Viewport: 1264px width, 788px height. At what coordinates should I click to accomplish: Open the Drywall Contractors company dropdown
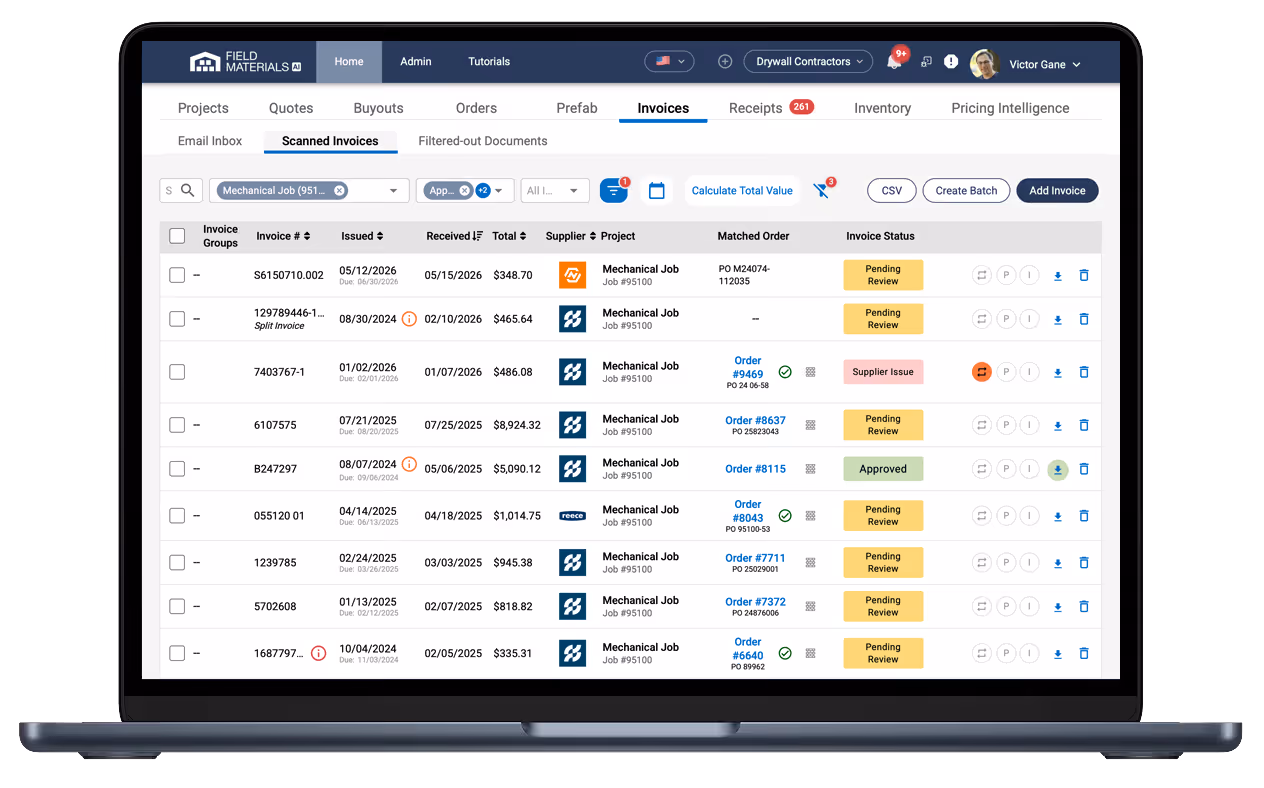pos(809,62)
